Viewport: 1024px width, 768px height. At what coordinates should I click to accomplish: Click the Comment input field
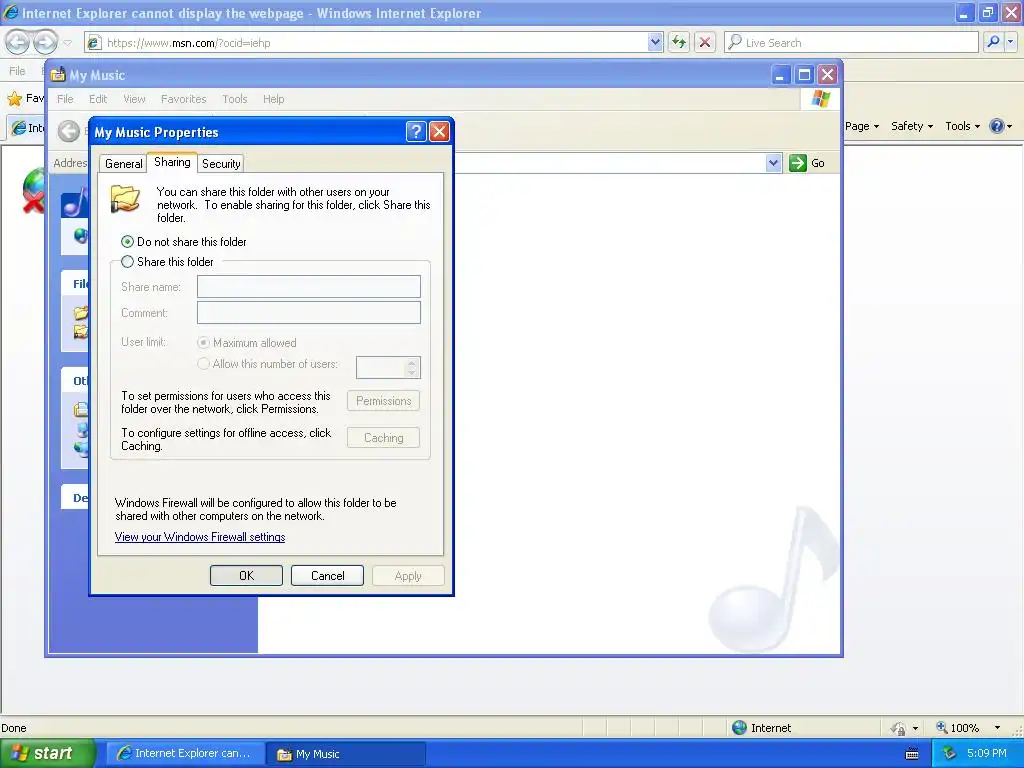(309, 313)
